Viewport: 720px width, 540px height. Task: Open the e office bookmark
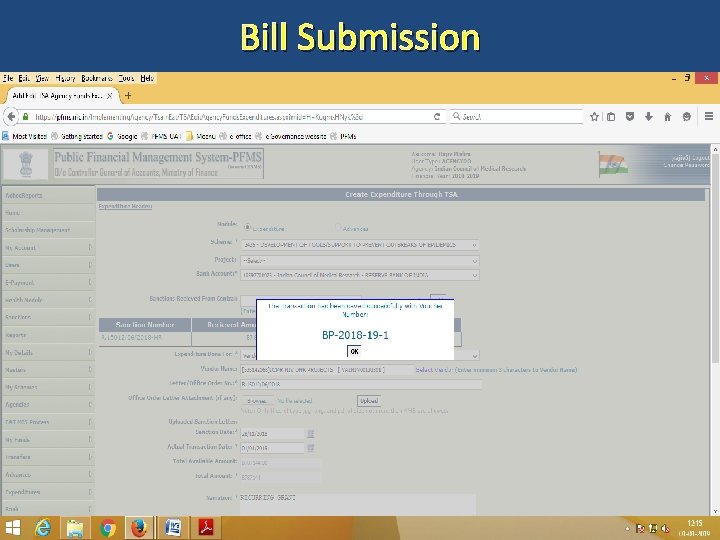pyautogui.click(x=235, y=136)
